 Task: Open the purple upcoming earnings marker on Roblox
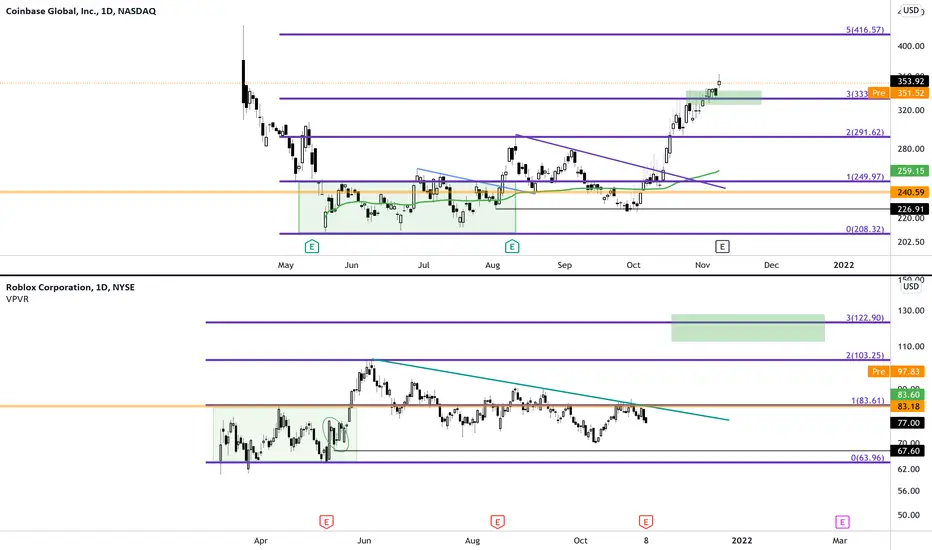842,522
